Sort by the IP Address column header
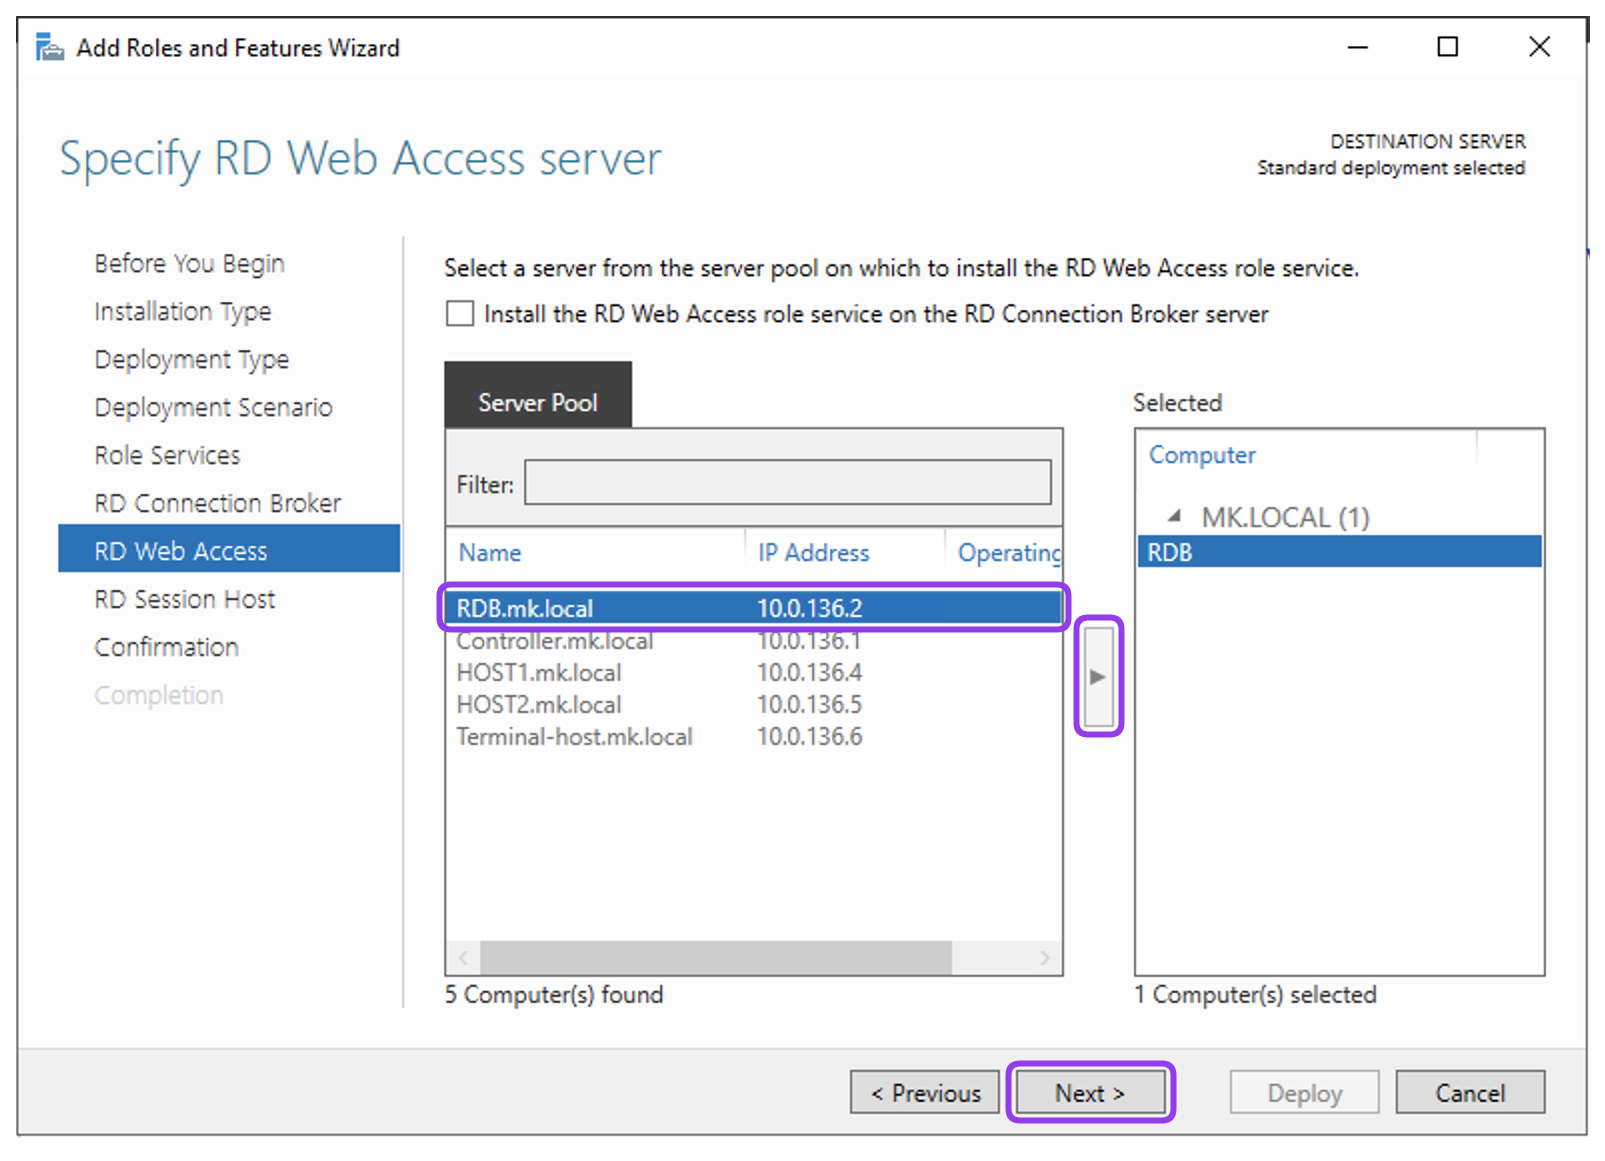 [x=814, y=552]
